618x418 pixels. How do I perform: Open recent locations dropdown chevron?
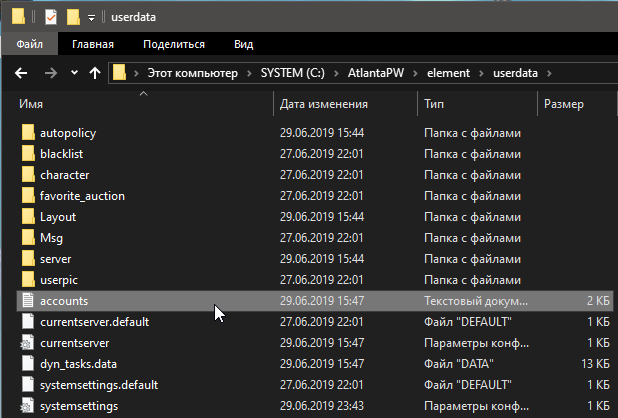click(74, 73)
